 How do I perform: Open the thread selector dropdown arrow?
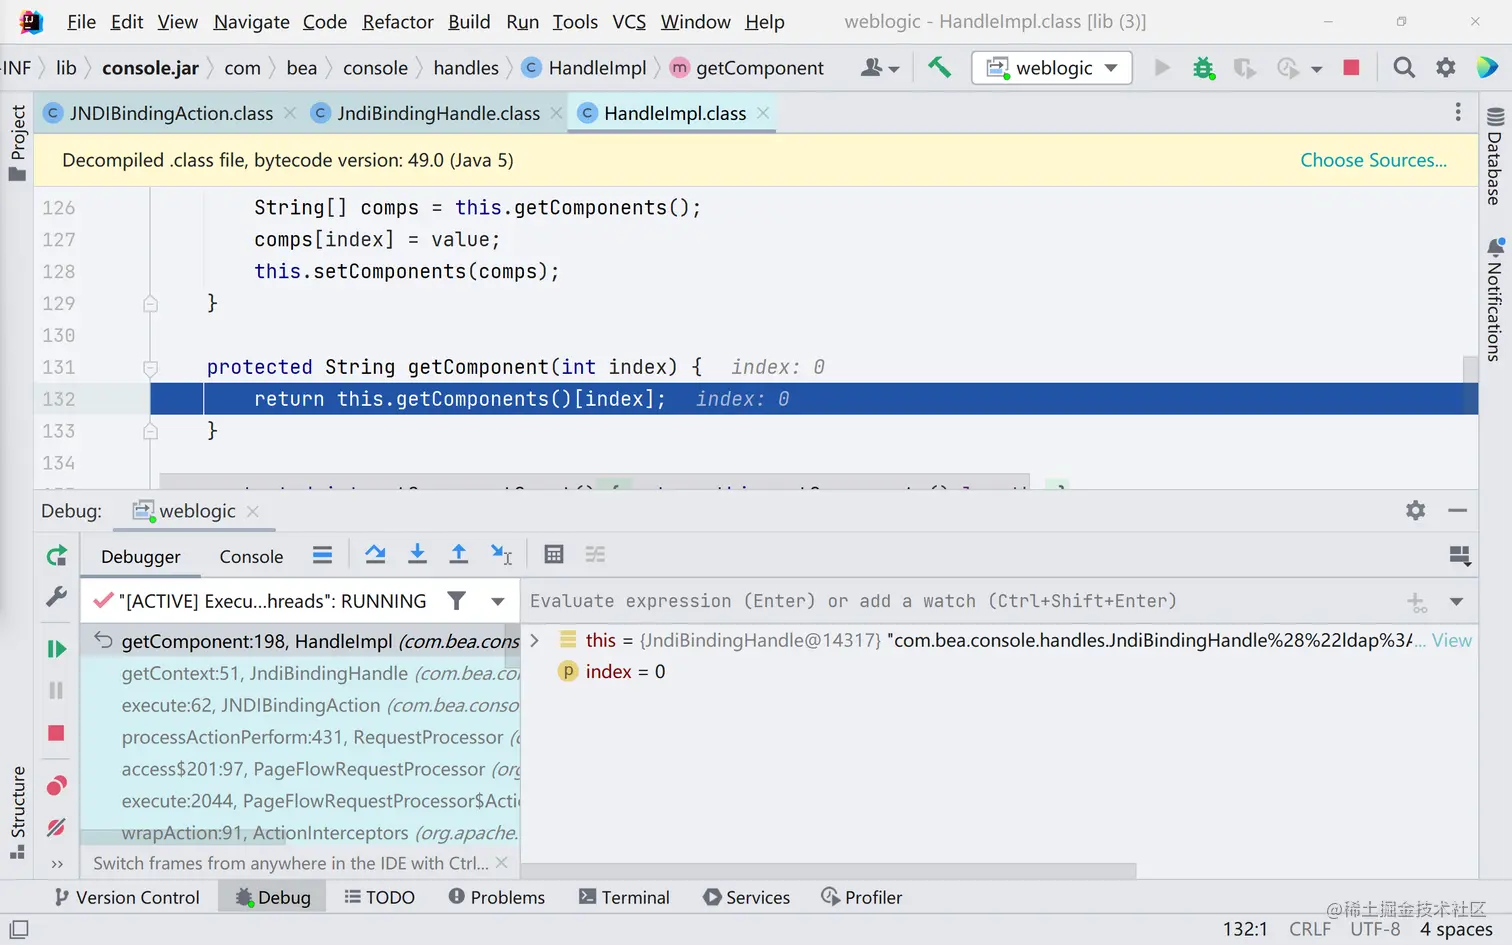(x=497, y=601)
